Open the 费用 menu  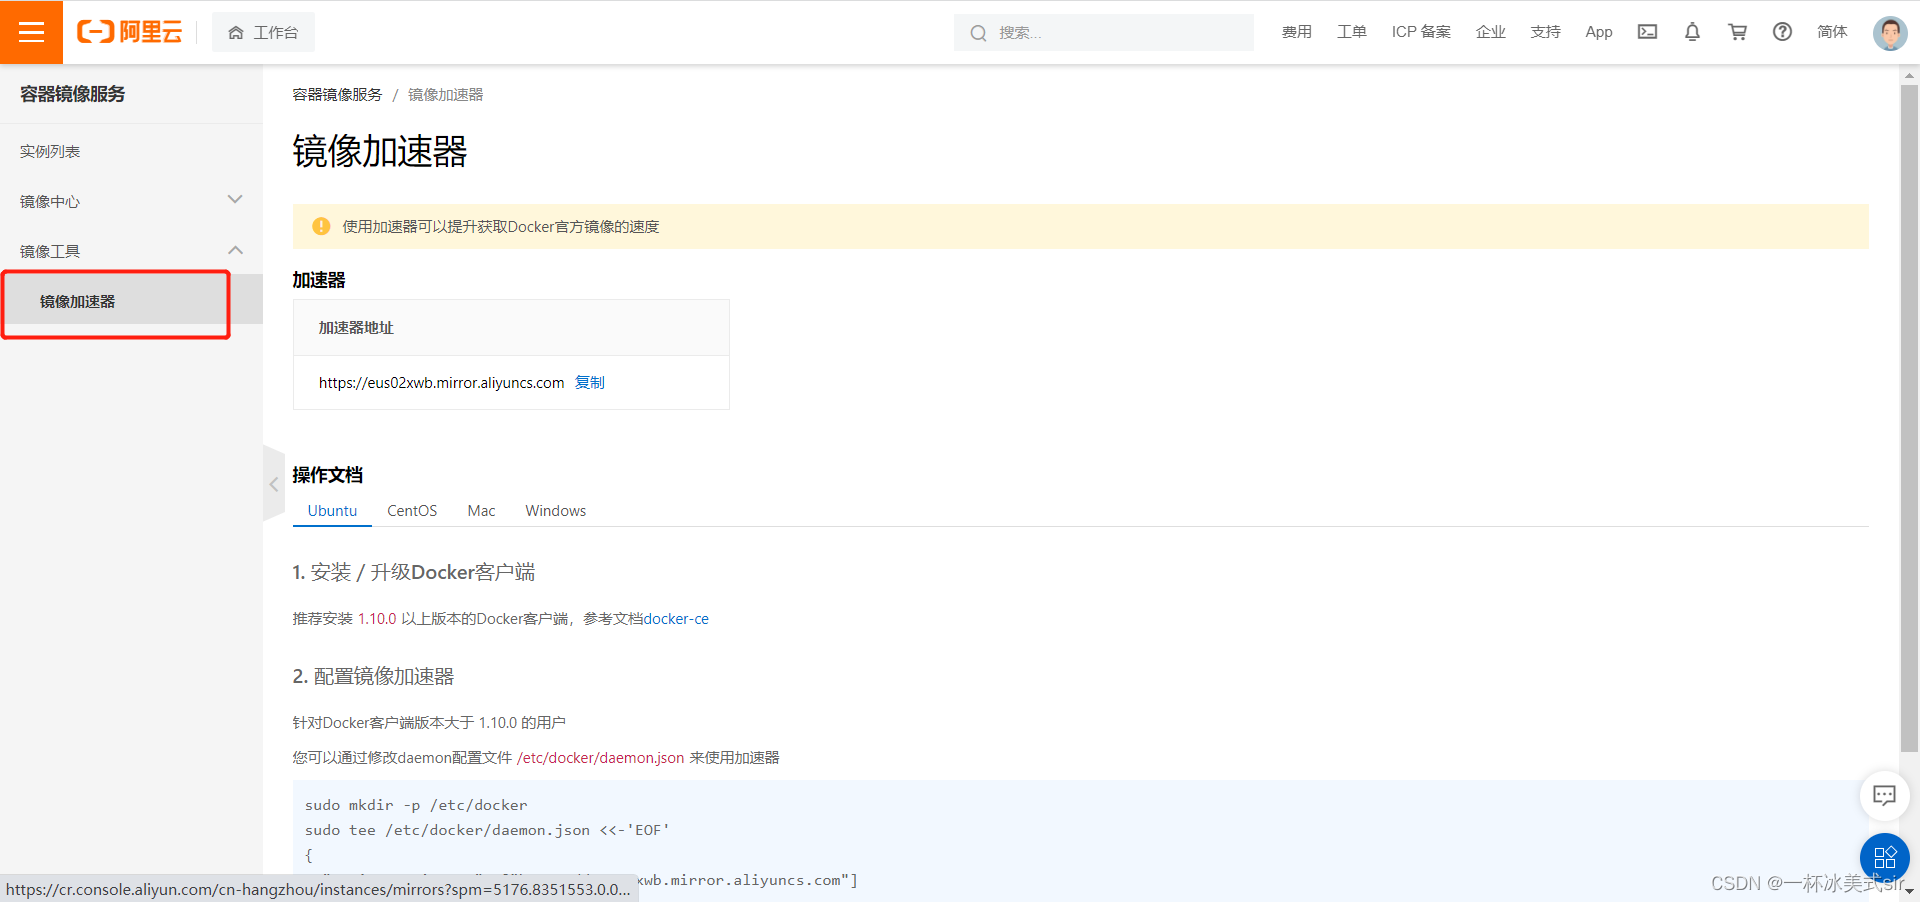1296,32
